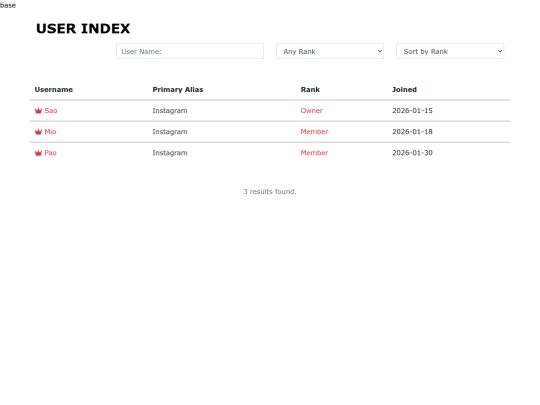Click the '3 results found.' text
The height and width of the screenshot is (405, 540).
[270, 191]
